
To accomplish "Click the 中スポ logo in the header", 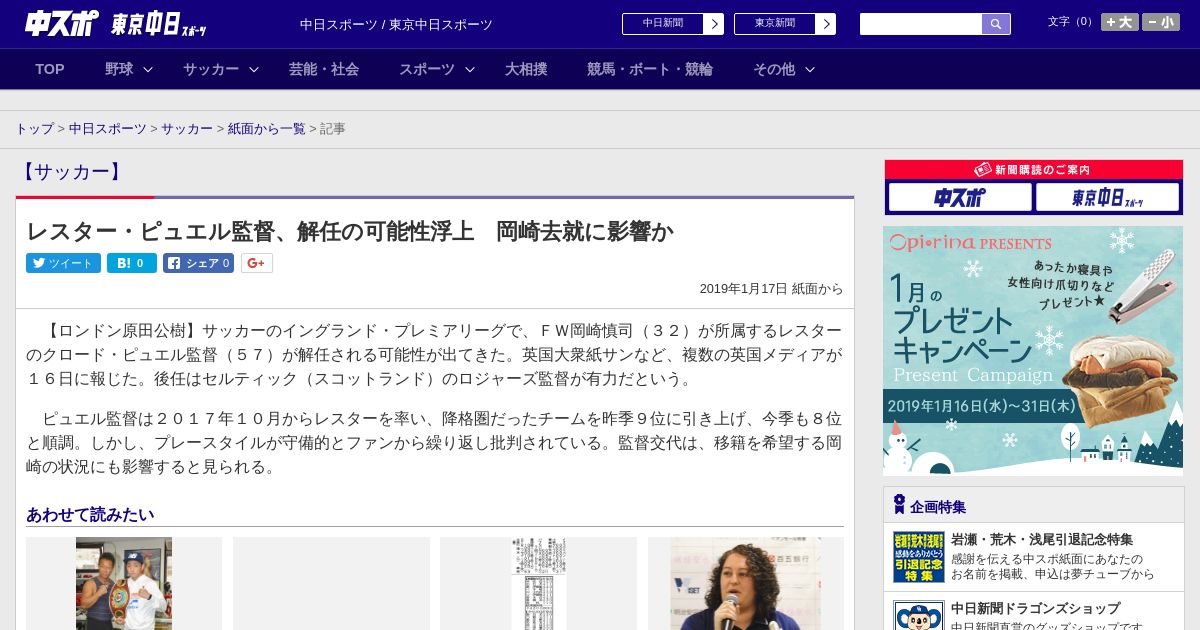I will pyautogui.click(x=62, y=23).
